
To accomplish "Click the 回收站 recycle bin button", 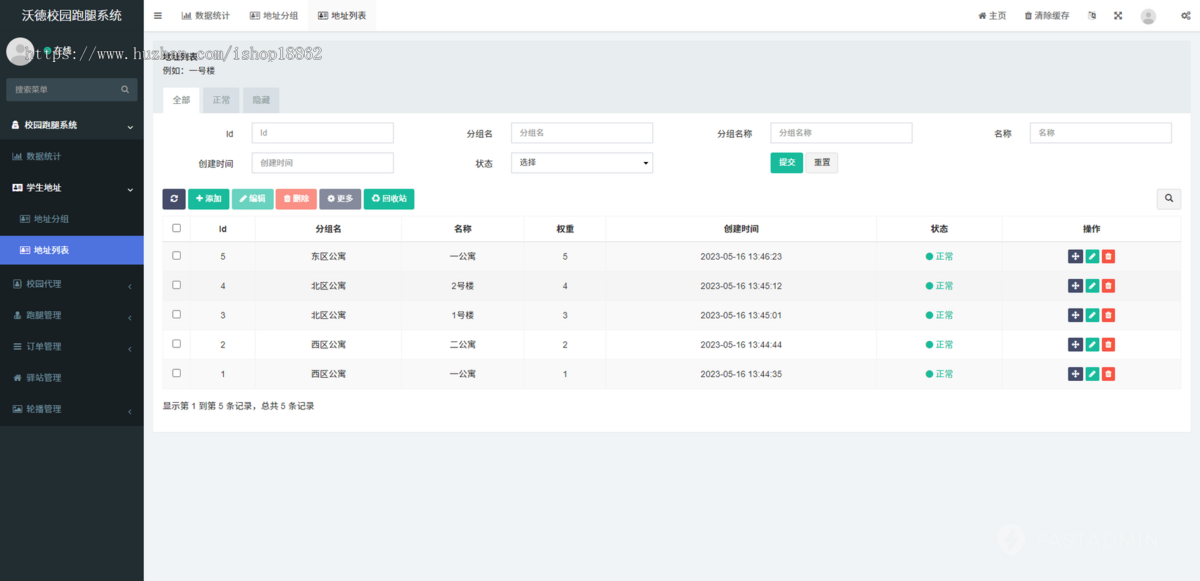I will point(388,199).
